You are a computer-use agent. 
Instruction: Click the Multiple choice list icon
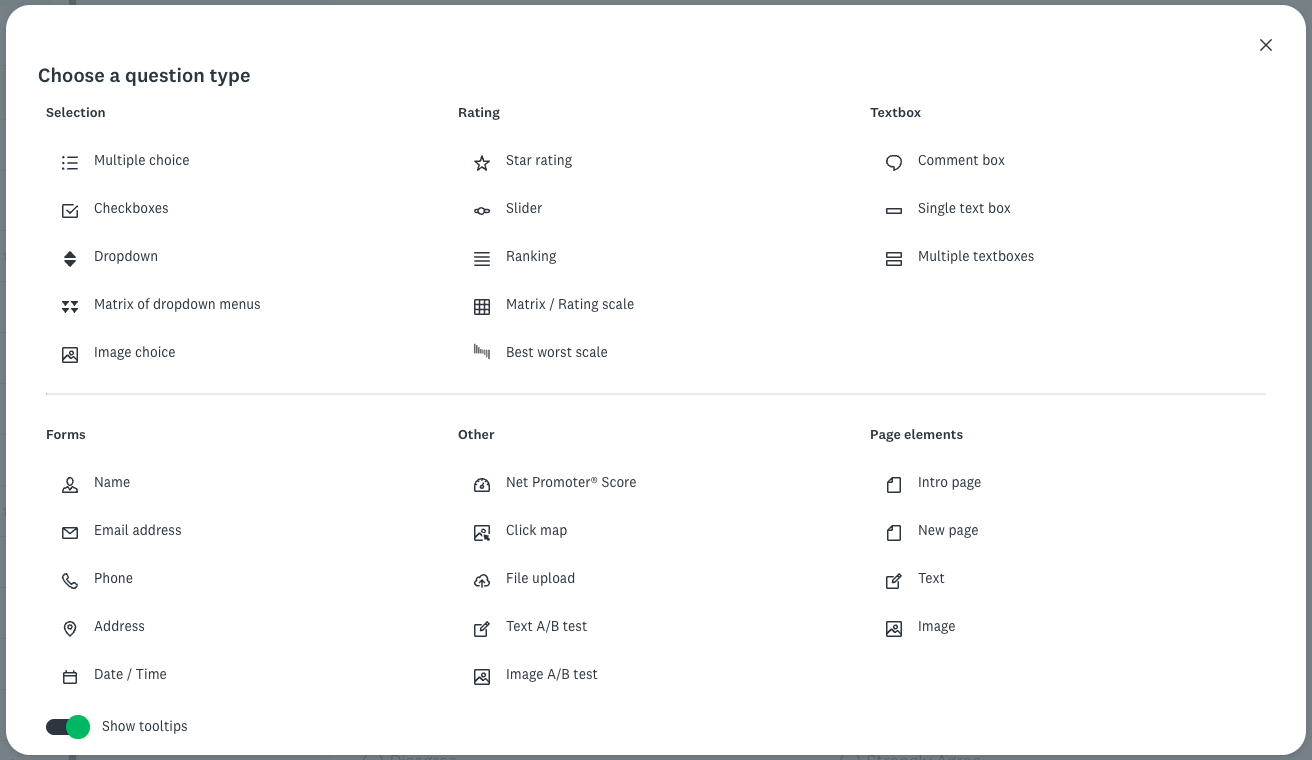(x=70, y=163)
